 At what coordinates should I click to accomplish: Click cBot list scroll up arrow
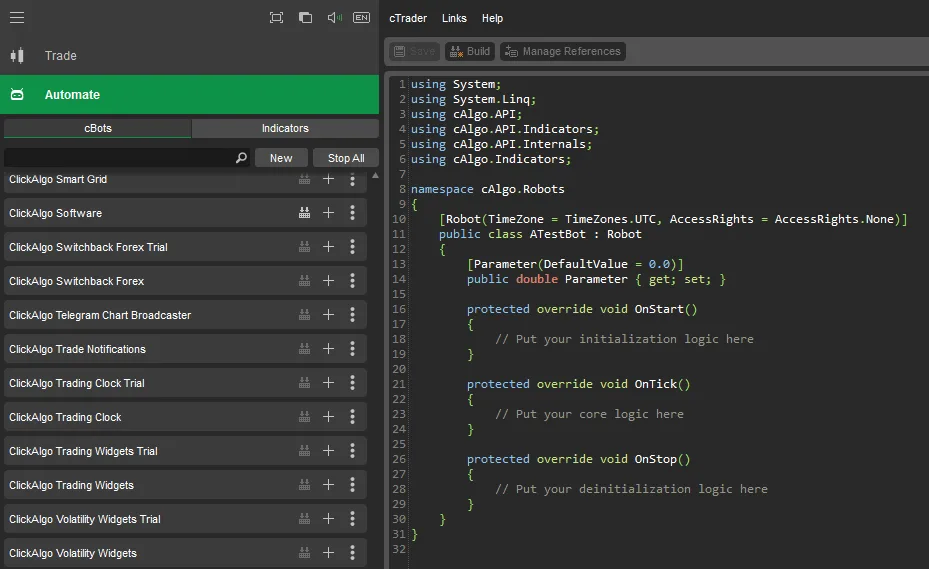[375, 176]
